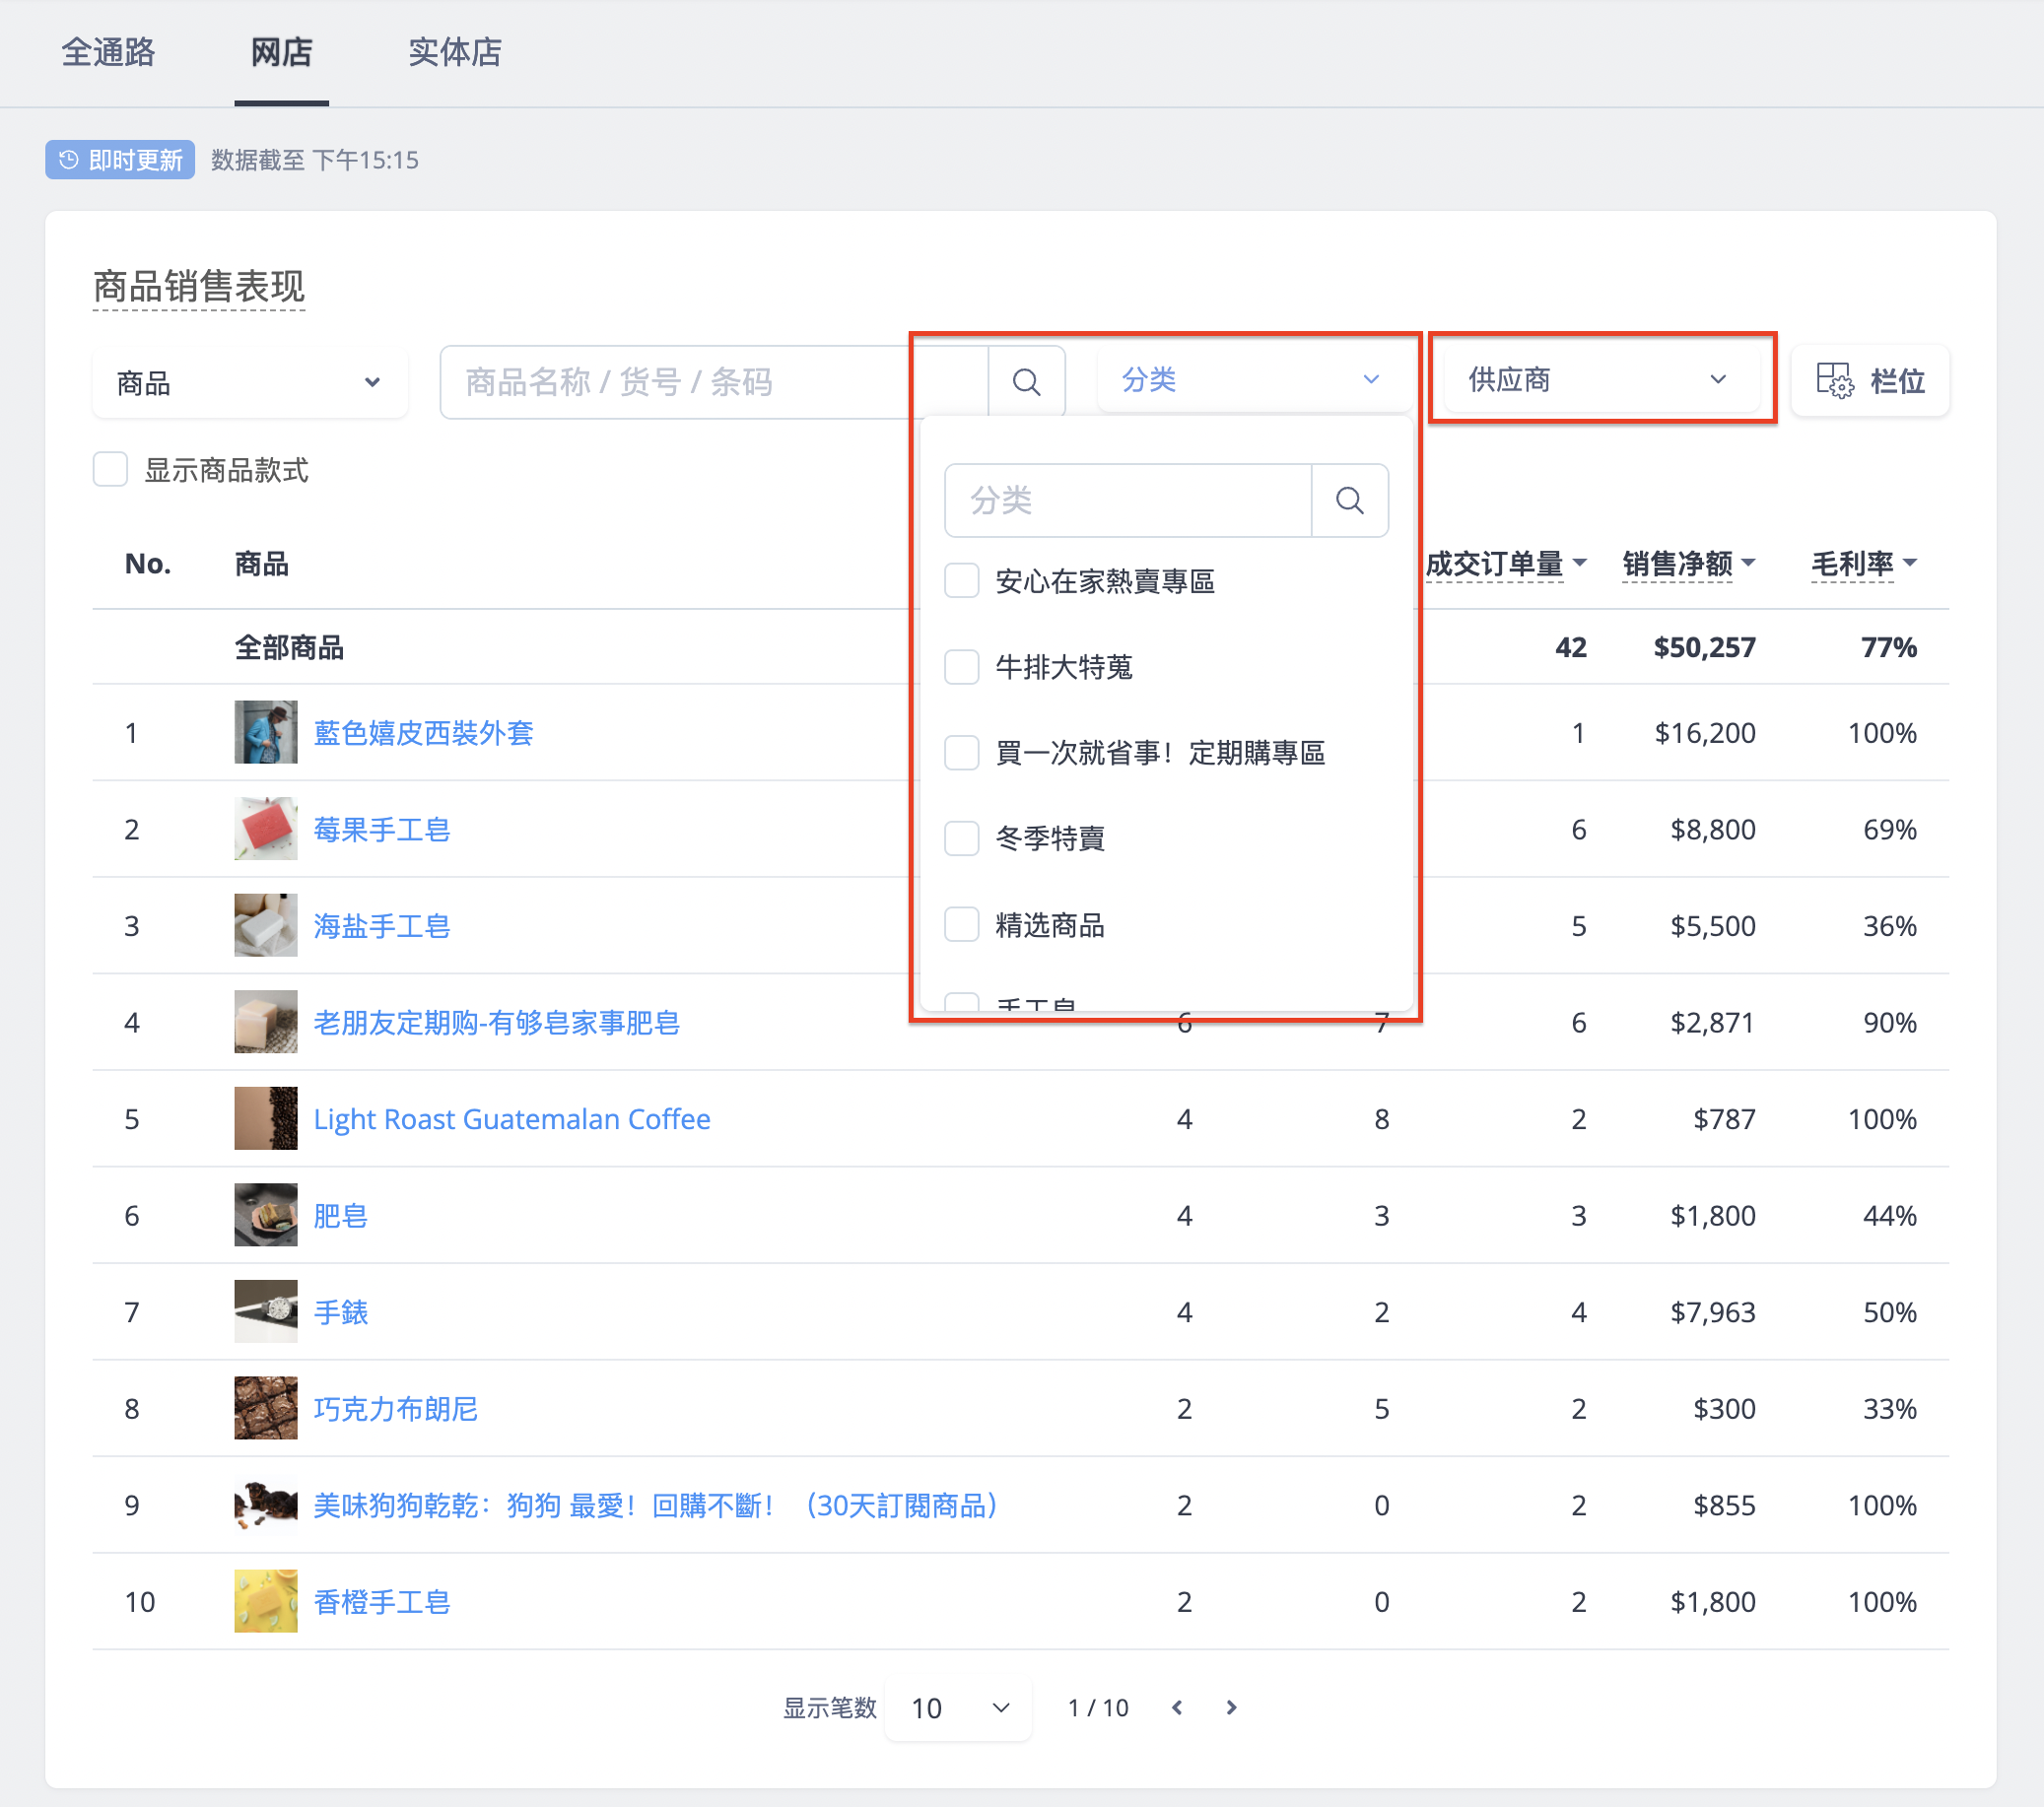2044x1807 pixels.
Task: Enable the 显示商品款式 checkbox
Action: point(110,469)
